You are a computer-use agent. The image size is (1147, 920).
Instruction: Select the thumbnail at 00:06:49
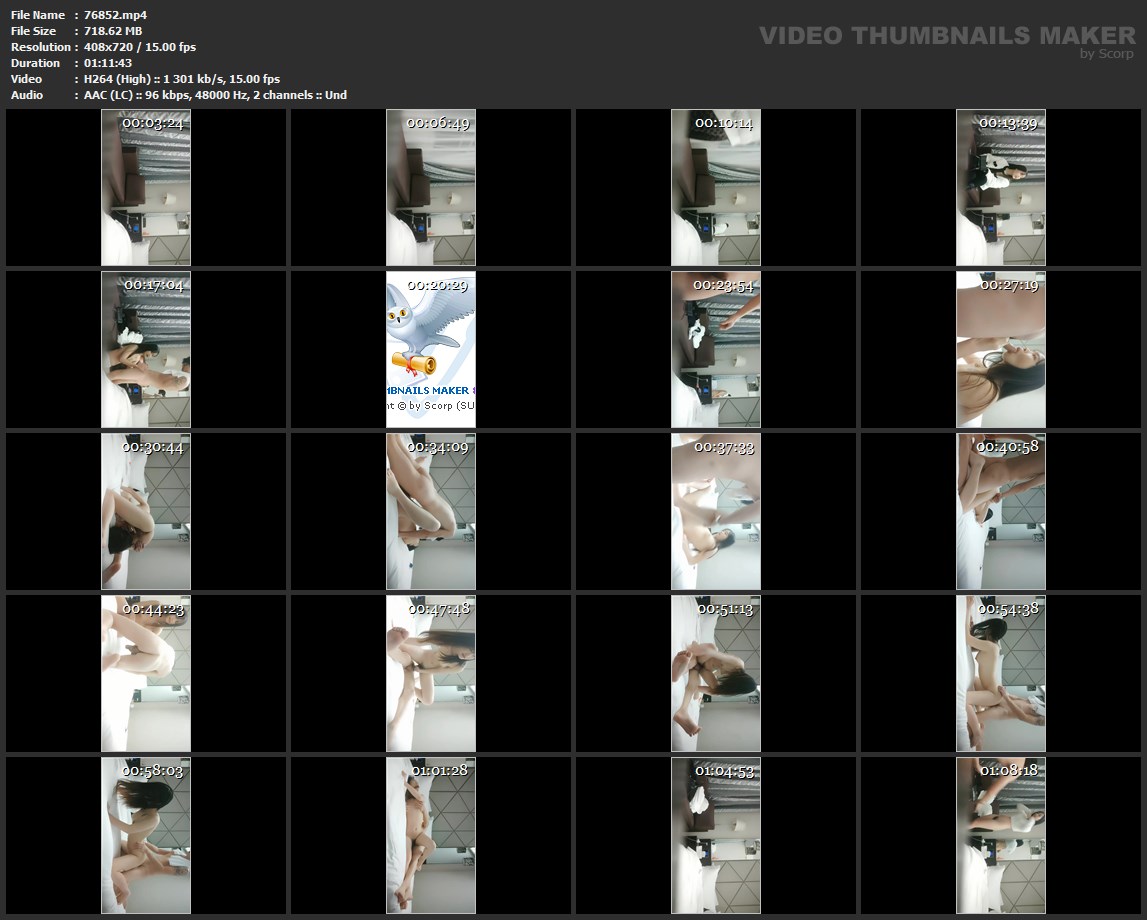point(431,188)
